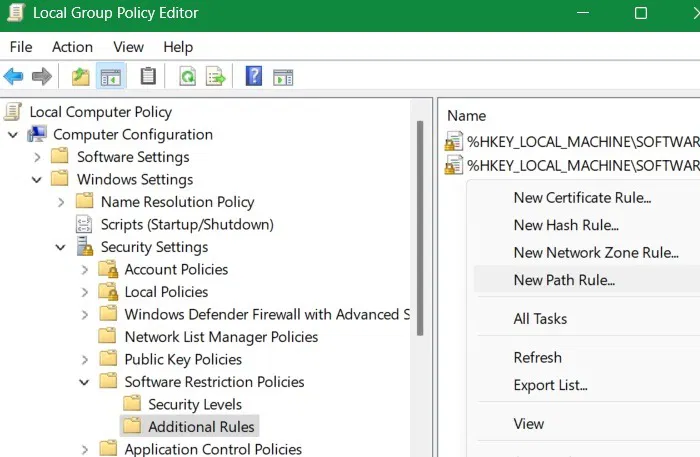The image size is (700, 457).
Task: Click the Forward arrow toolbar icon
Action: coord(42,77)
